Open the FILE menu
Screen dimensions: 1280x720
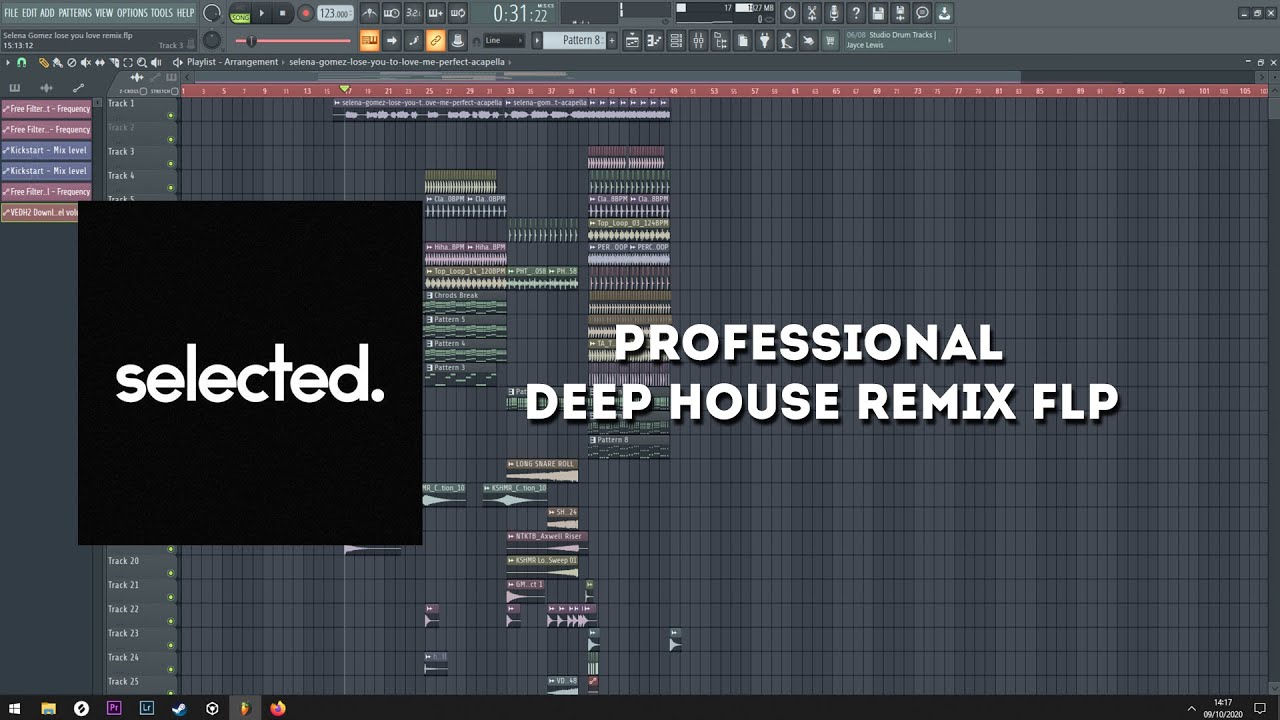tap(11, 13)
